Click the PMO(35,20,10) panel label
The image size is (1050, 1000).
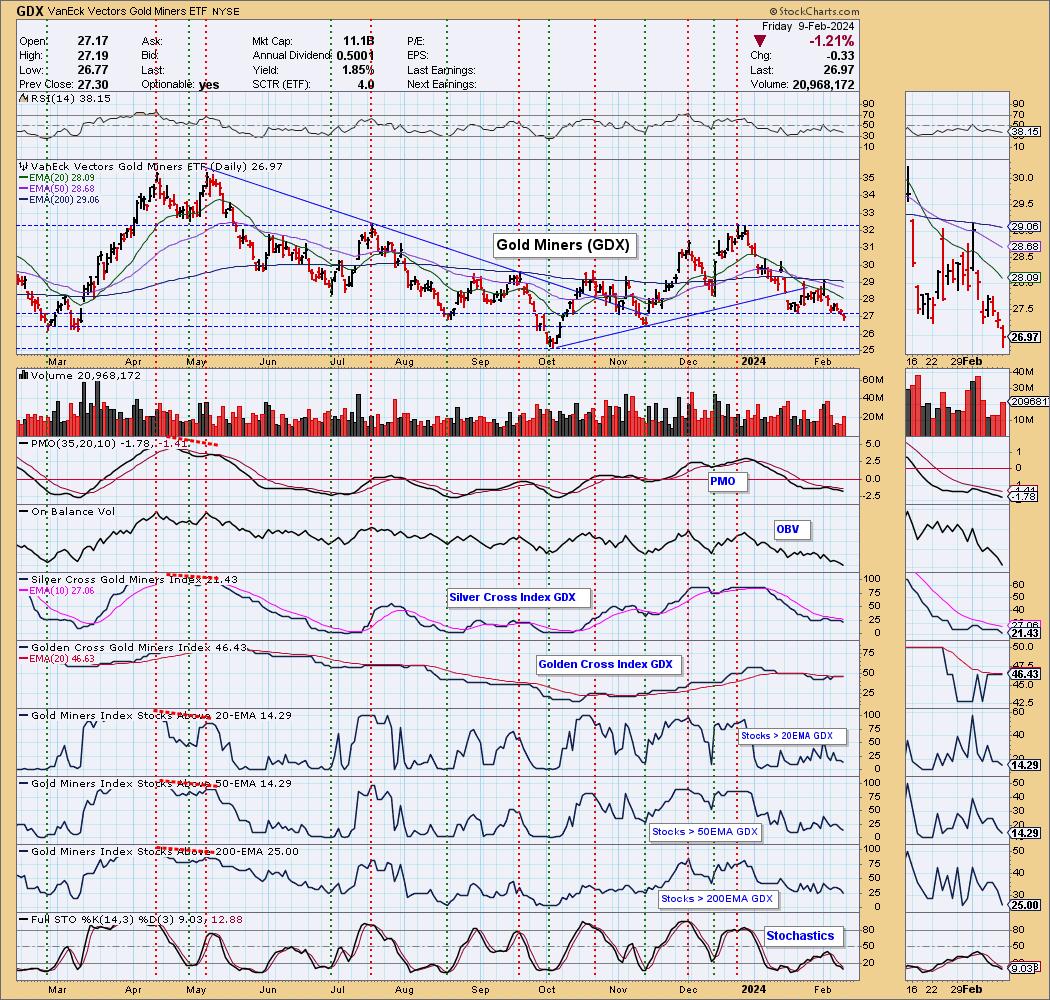click(x=109, y=443)
